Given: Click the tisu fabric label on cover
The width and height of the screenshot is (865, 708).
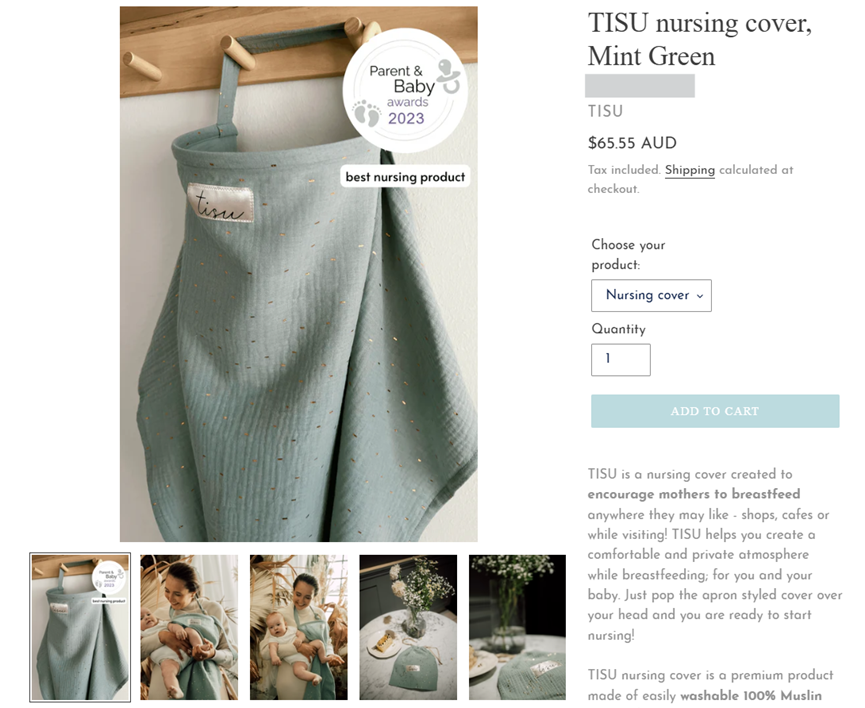Looking at the screenshot, I should 221,203.
